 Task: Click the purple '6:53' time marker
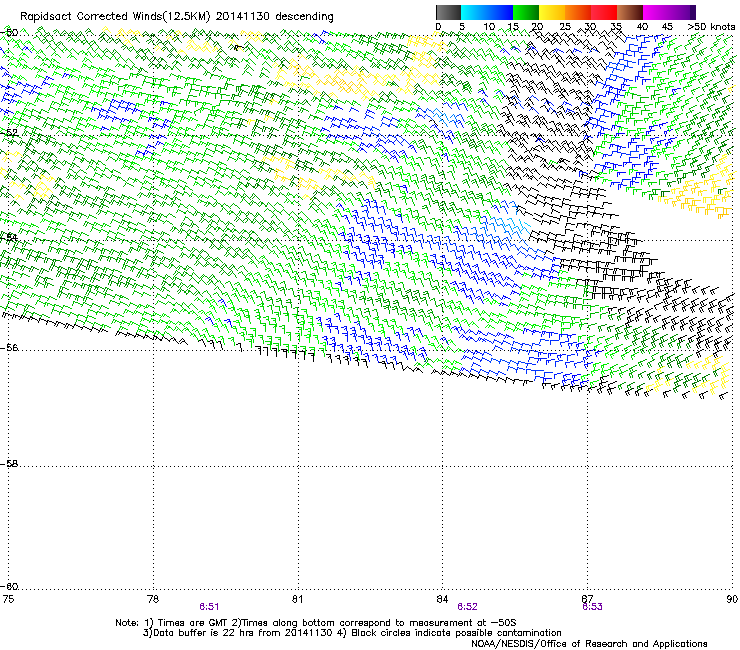(x=592, y=607)
